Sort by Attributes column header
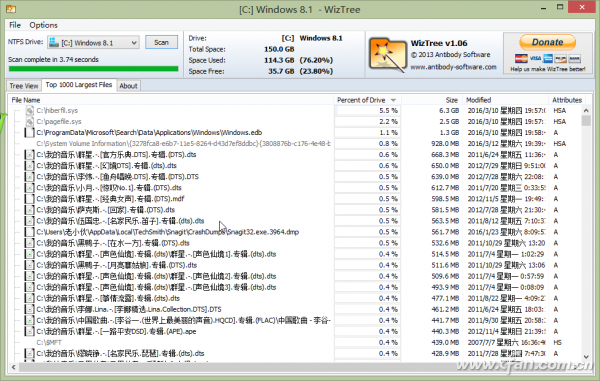Viewport: 600px width, 381px height. click(567, 100)
